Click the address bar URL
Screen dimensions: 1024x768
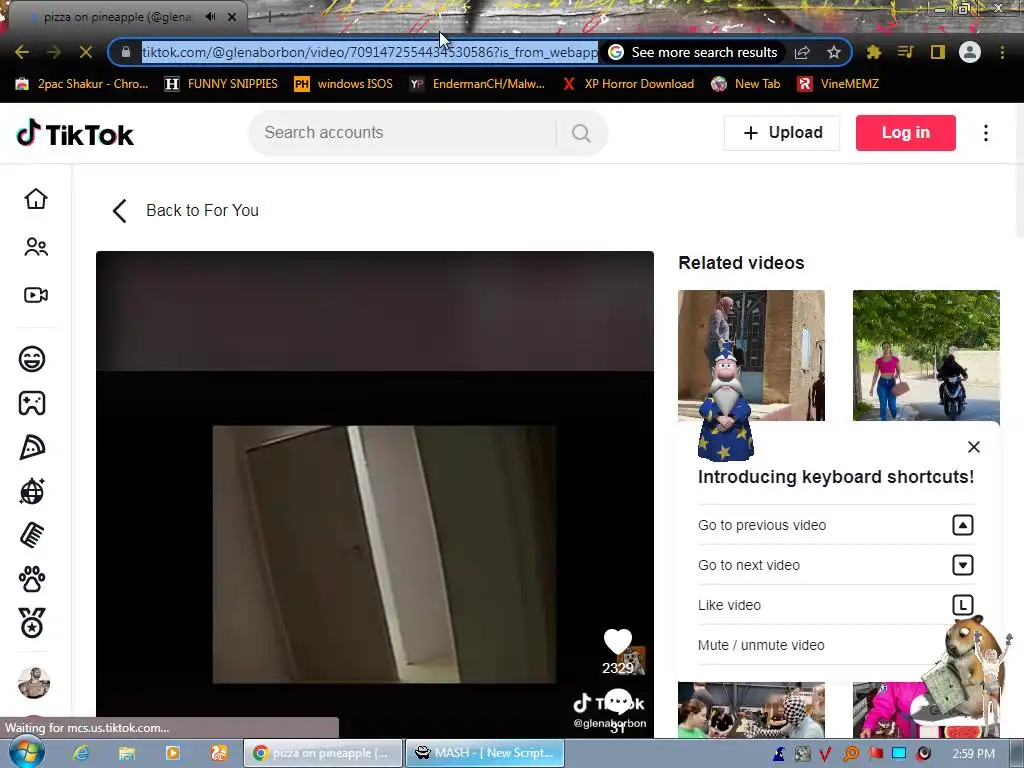click(370, 52)
